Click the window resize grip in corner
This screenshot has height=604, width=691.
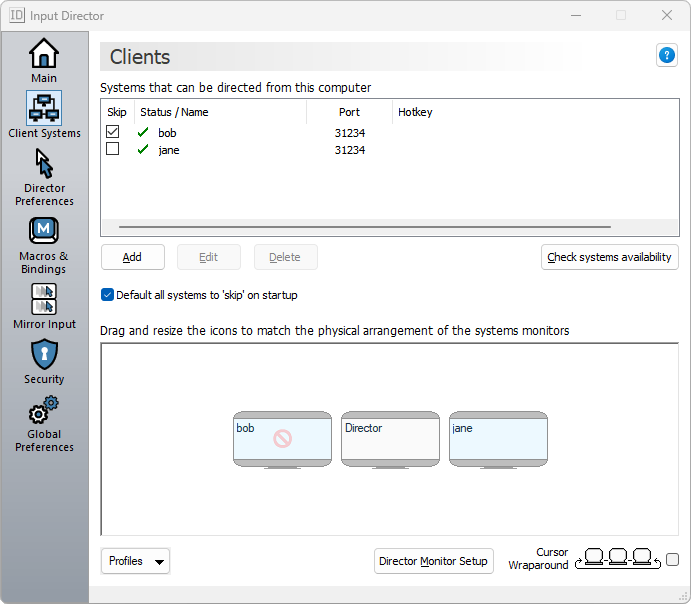(x=683, y=596)
